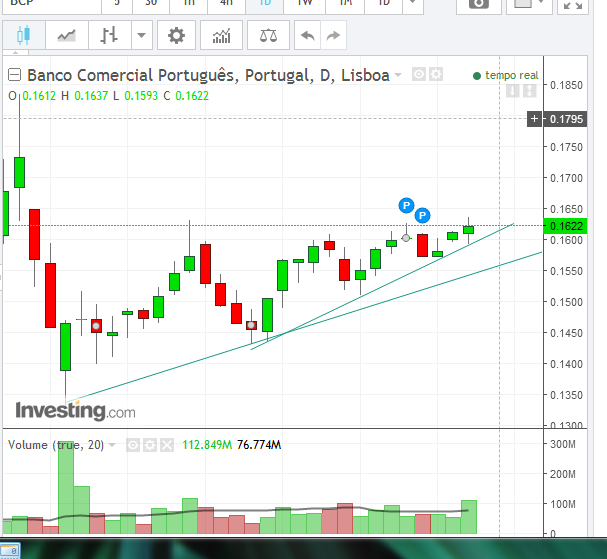This screenshot has width=607, height=559.
Task: Select the candlestick chart style
Action: point(24,35)
